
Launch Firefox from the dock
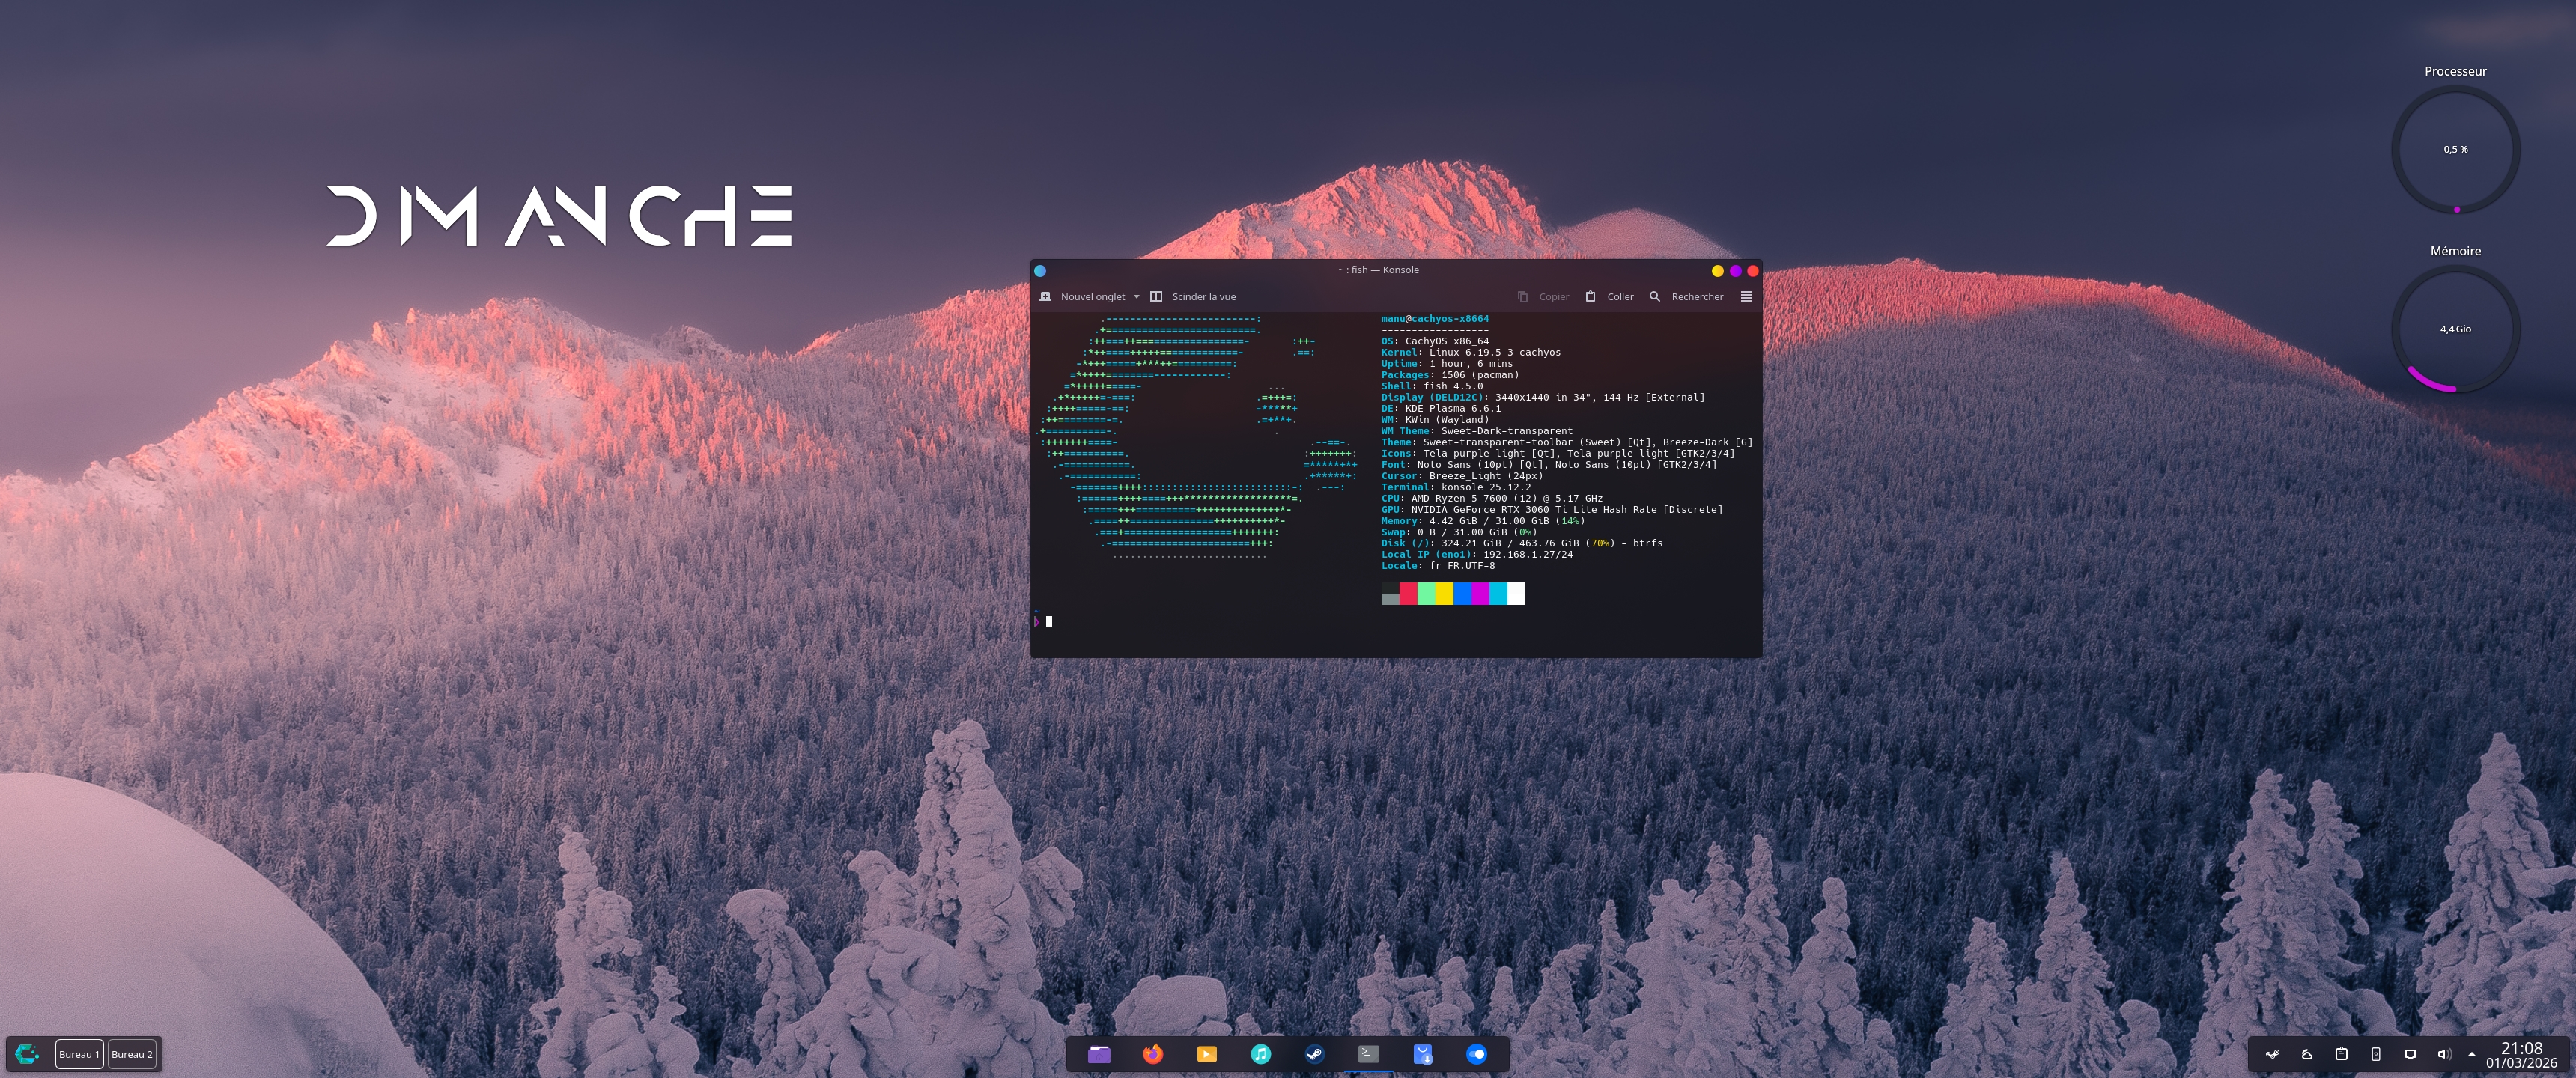coord(1153,1054)
